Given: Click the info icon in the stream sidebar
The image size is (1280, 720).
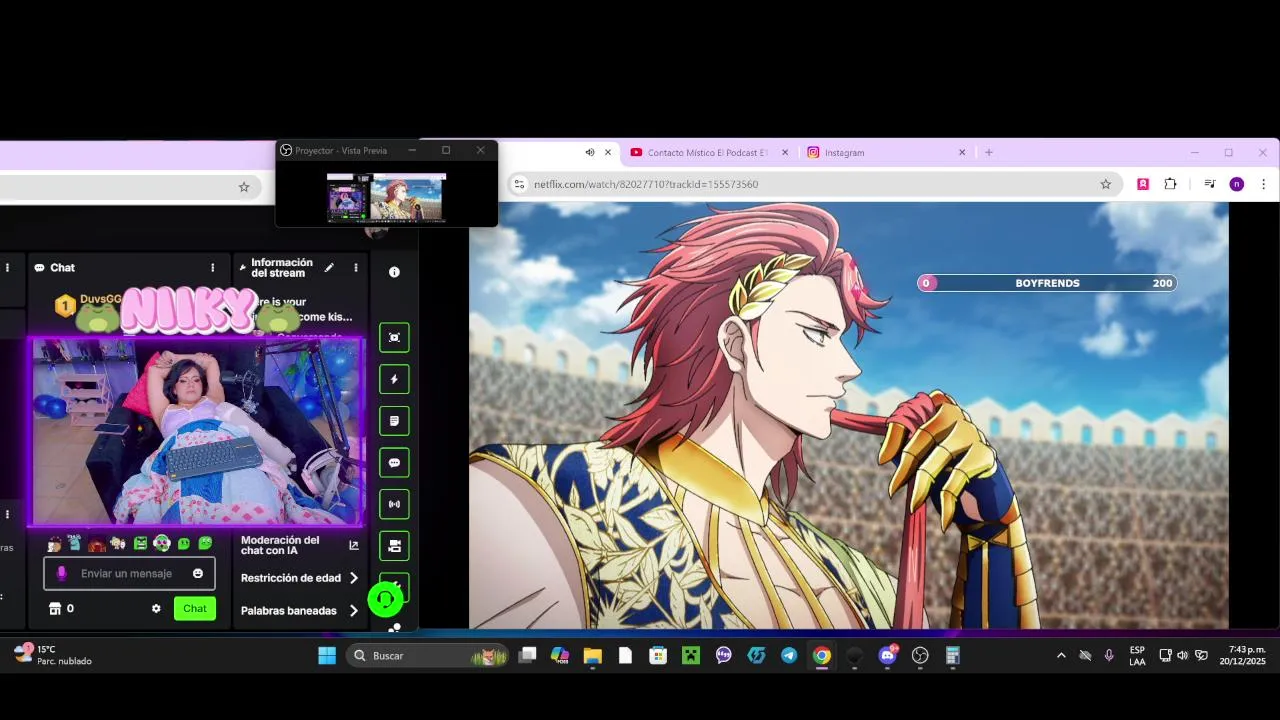Looking at the screenshot, I should tap(394, 272).
